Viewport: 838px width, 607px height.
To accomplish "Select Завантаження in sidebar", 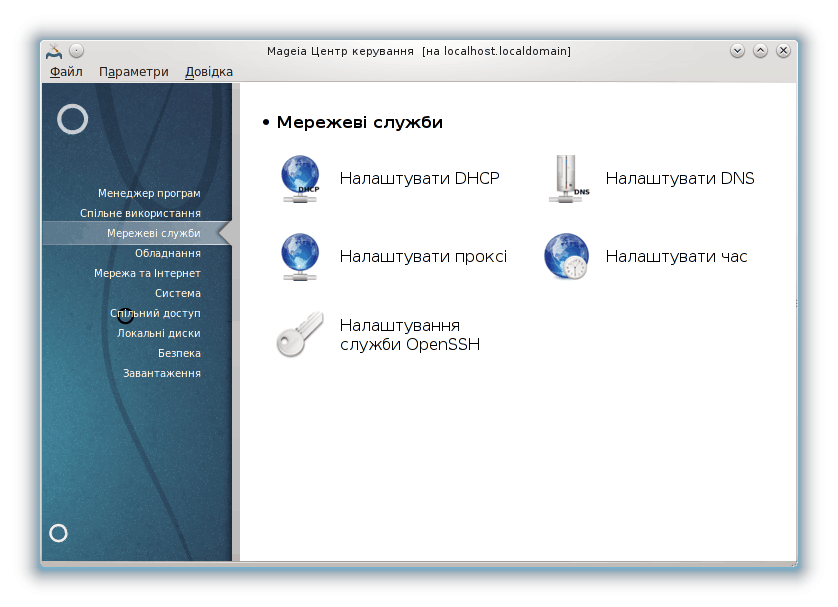I will click(x=162, y=373).
